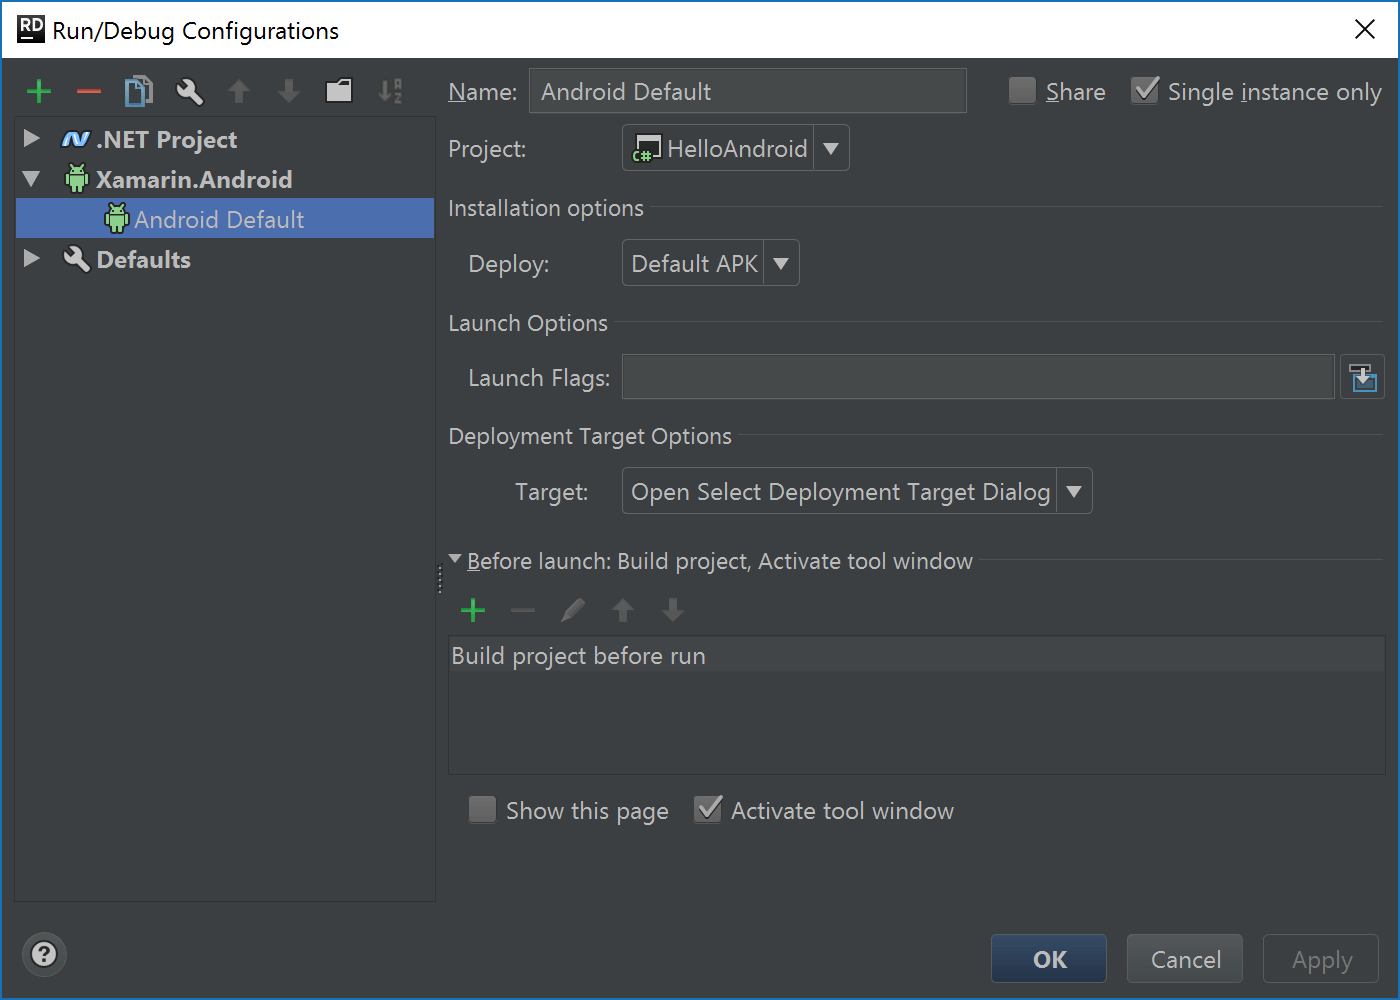Viewport: 1400px width, 1000px height.
Task: Select Build project before run entry
Action: click(917, 655)
